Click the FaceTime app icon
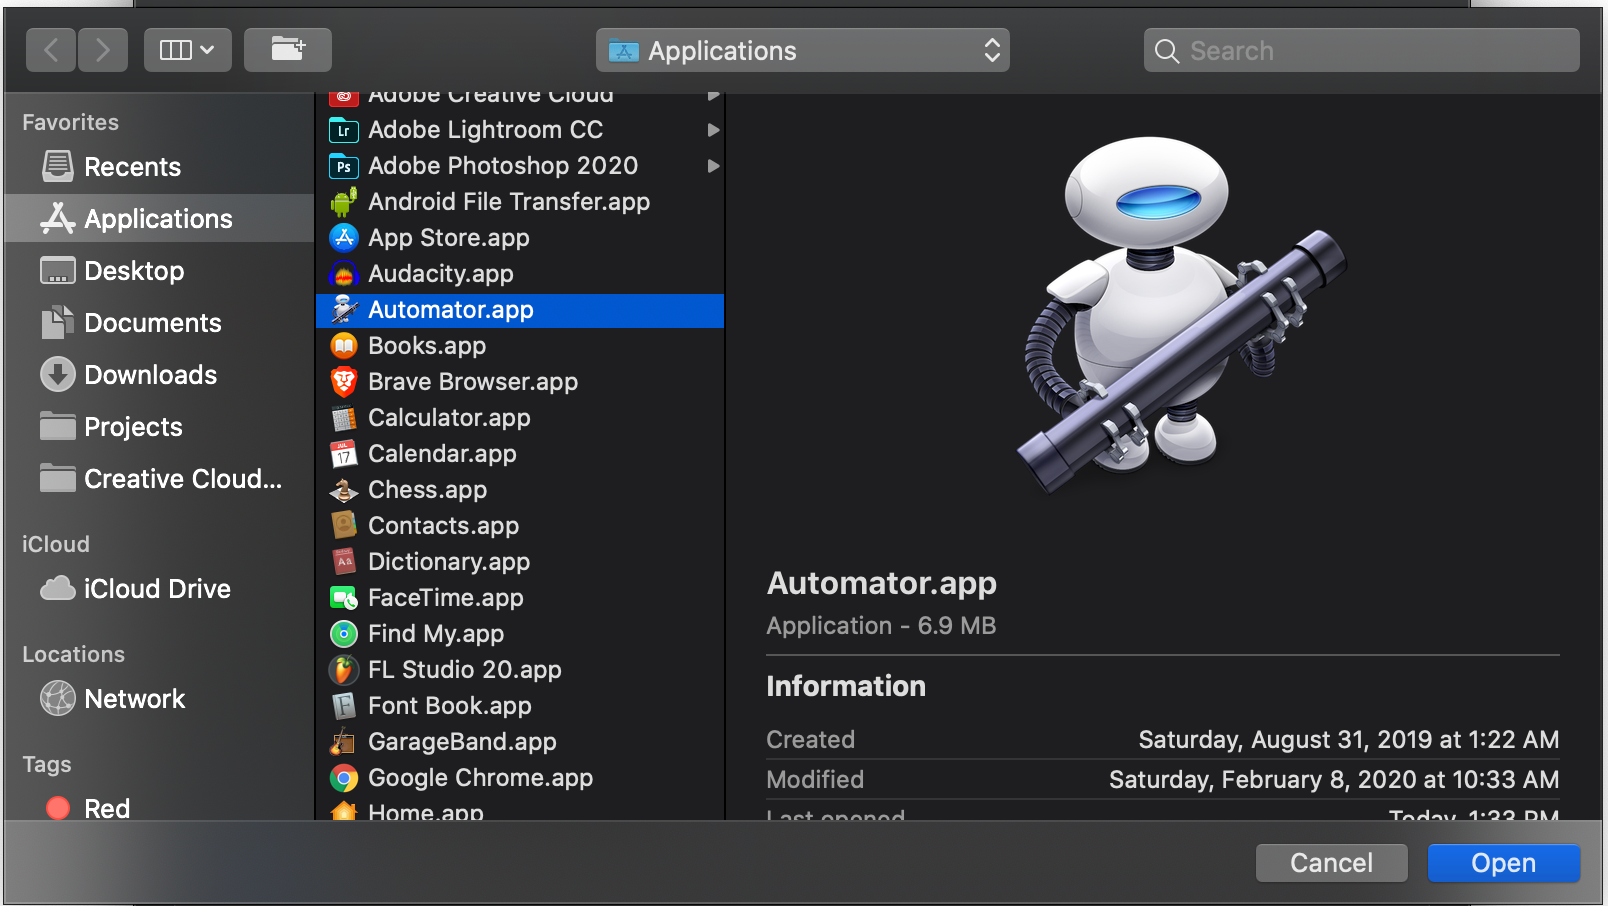1608x906 pixels. click(344, 598)
